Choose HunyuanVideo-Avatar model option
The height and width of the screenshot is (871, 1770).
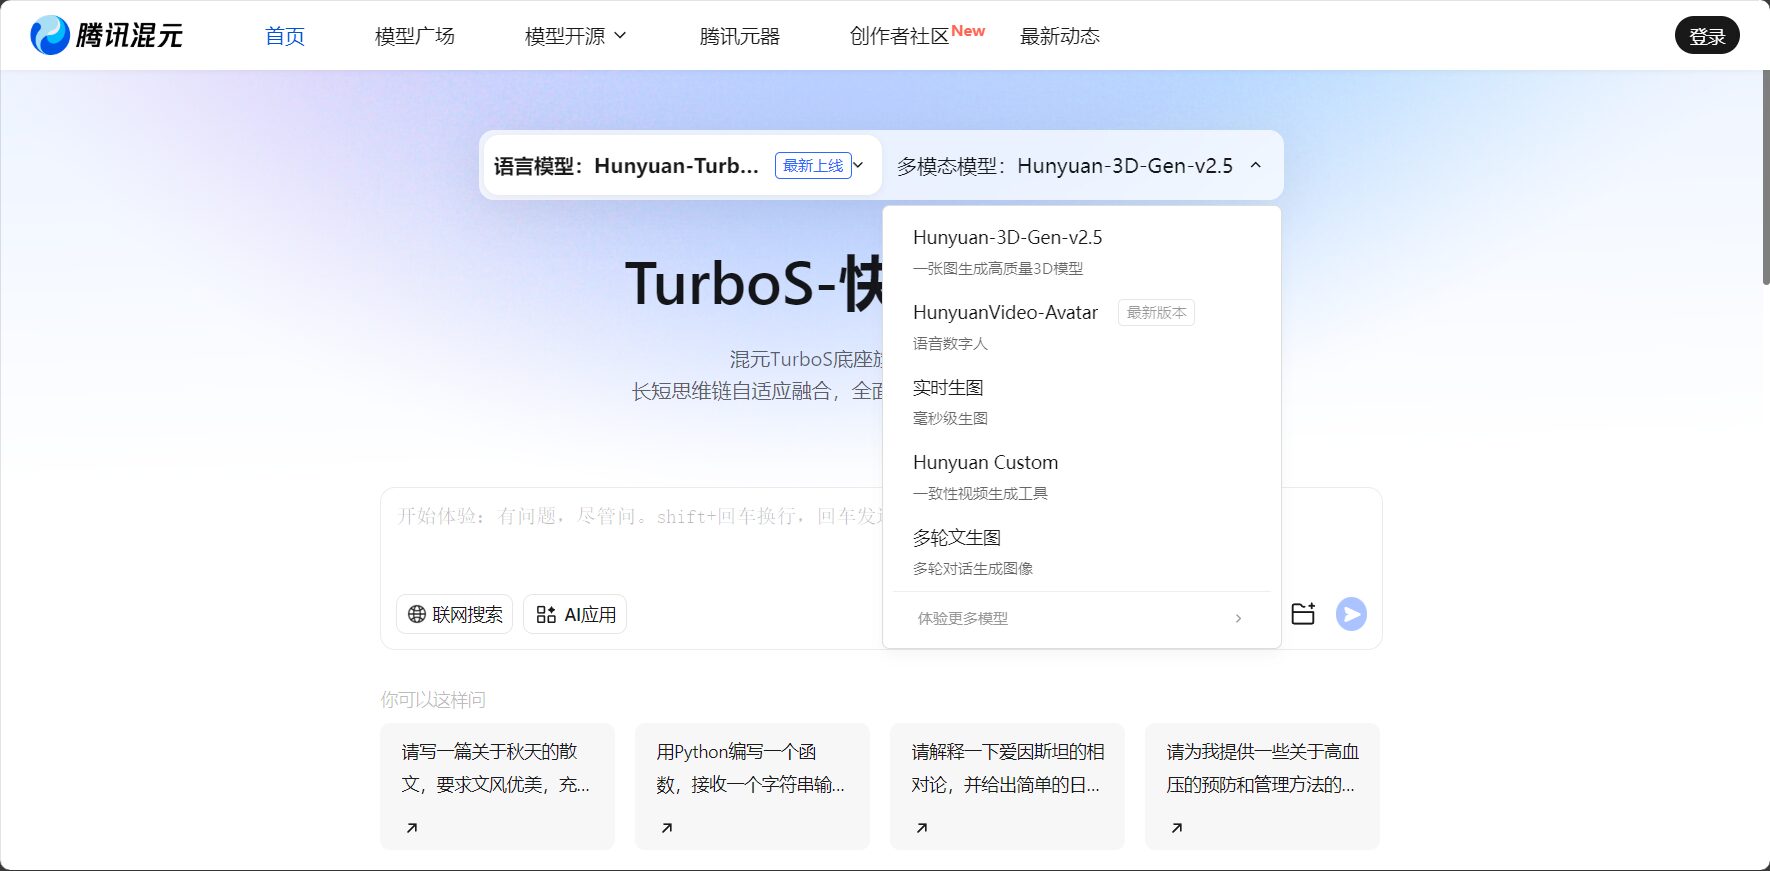coord(1081,326)
